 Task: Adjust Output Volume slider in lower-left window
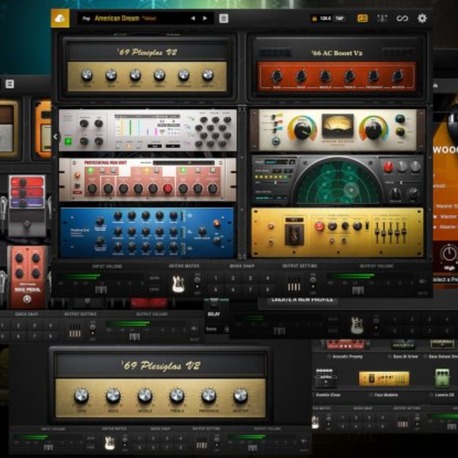134,337
